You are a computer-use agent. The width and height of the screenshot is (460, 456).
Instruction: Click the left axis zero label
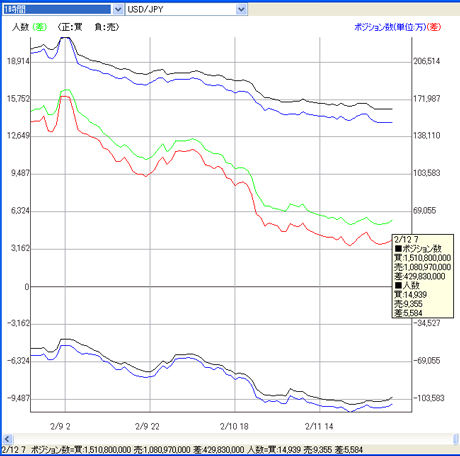tap(27, 287)
